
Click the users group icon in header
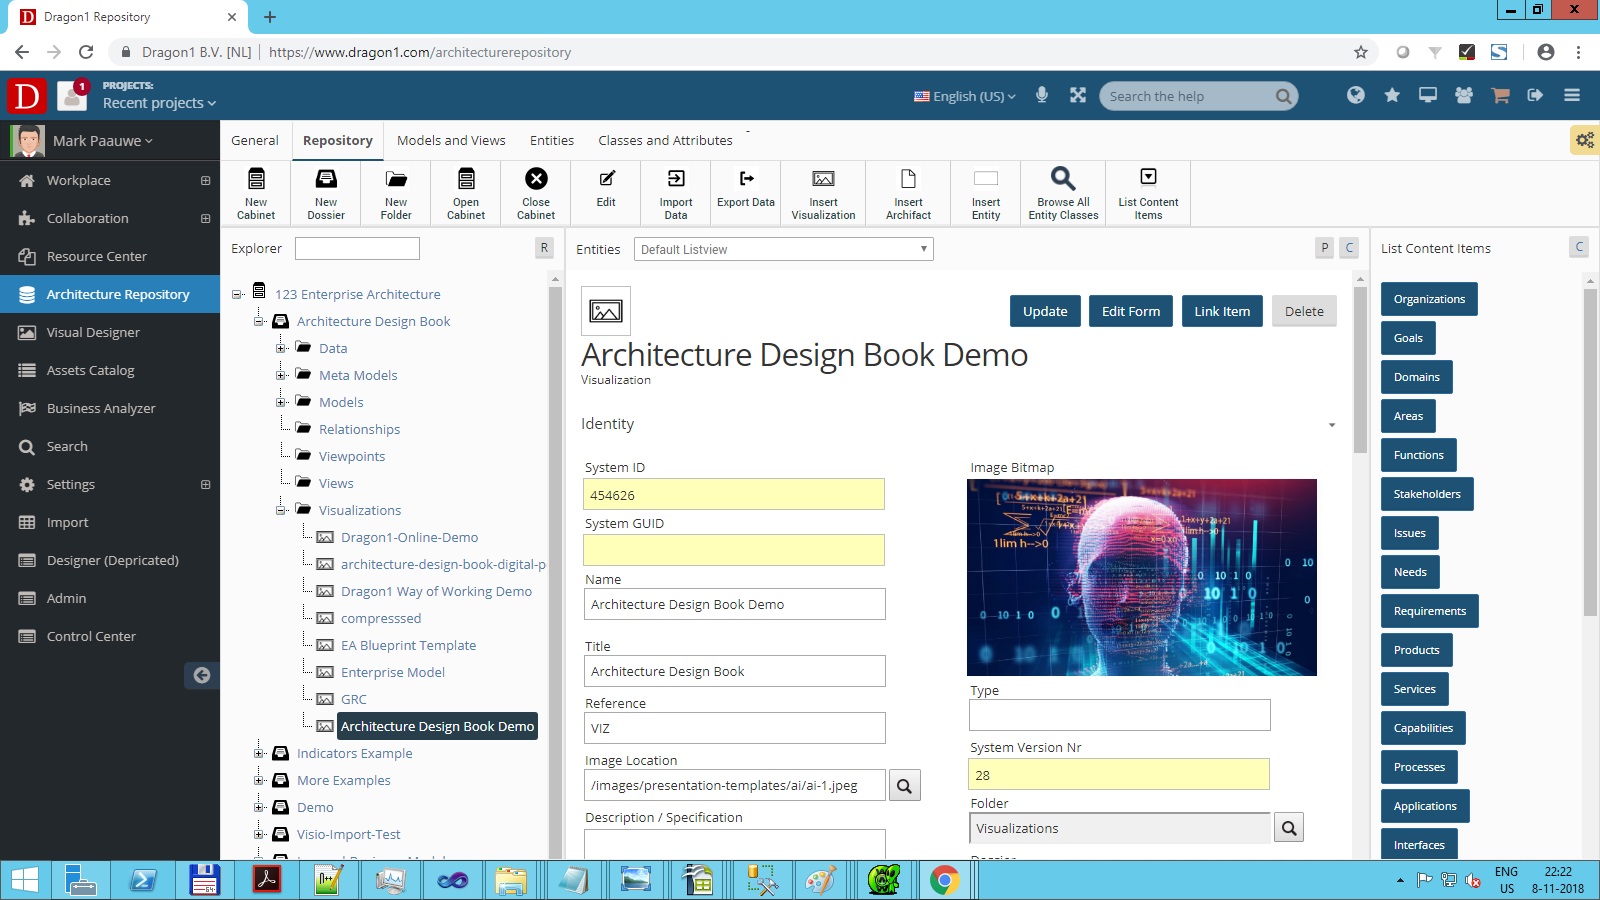[1464, 95]
